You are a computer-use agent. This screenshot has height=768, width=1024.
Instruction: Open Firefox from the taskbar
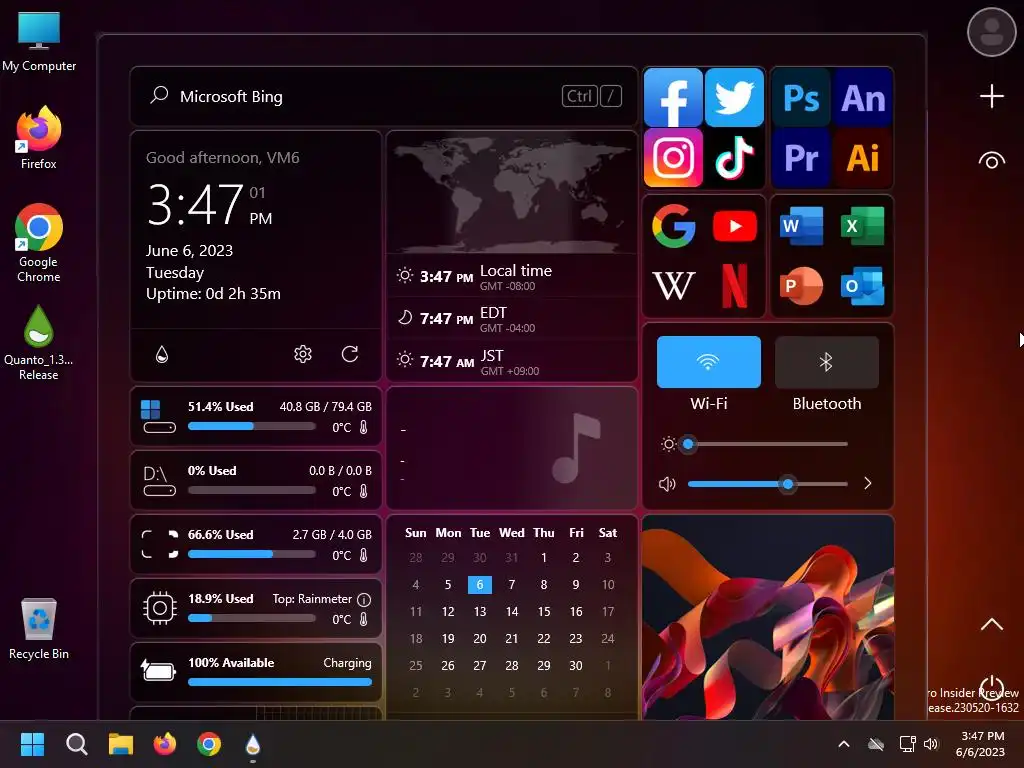click(165, 744)
